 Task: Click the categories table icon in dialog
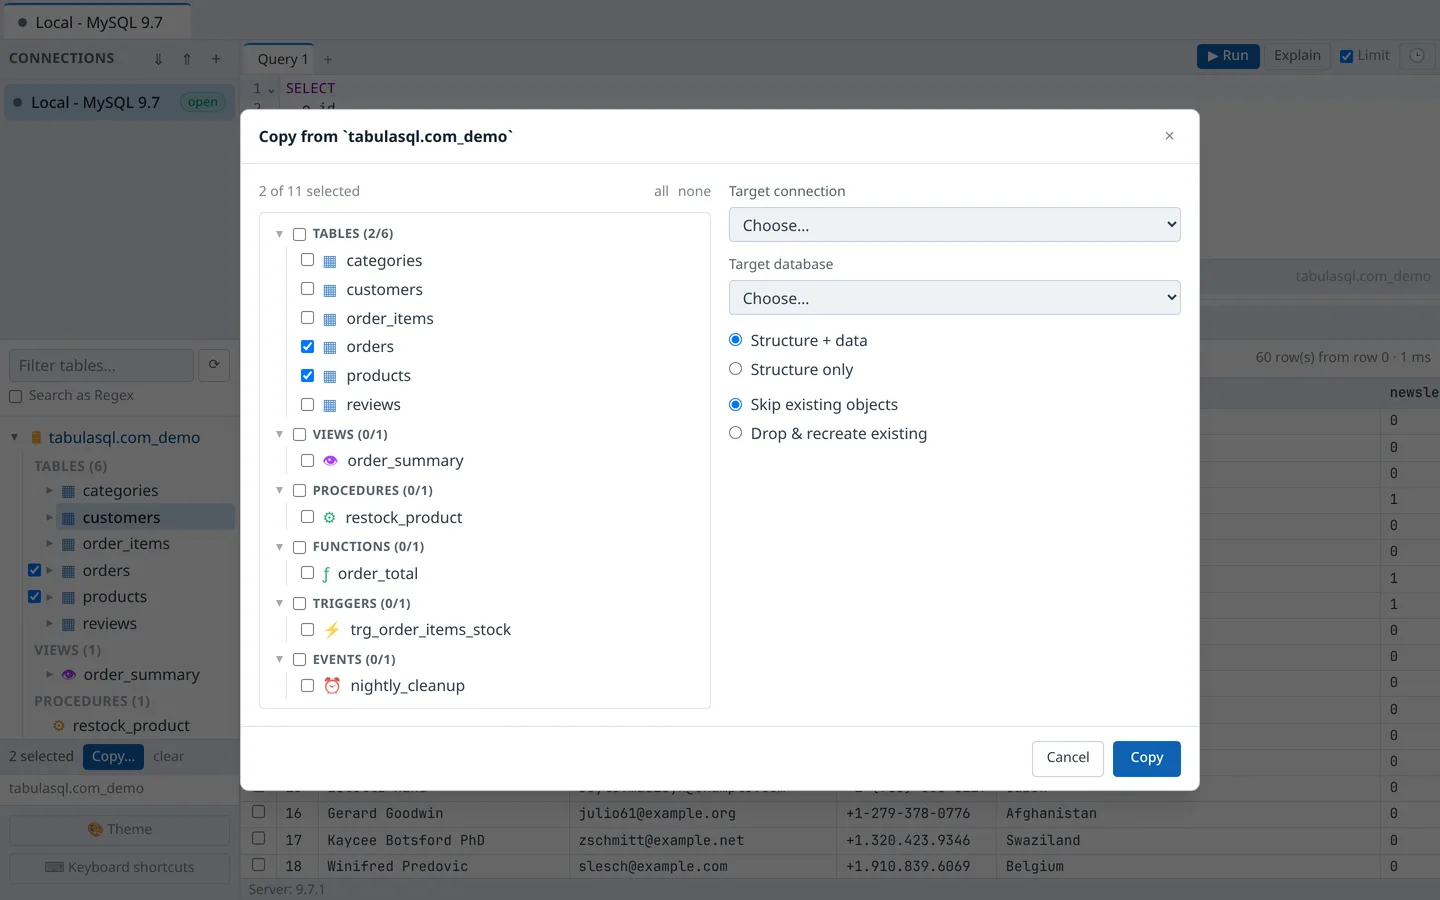point(330,261)
